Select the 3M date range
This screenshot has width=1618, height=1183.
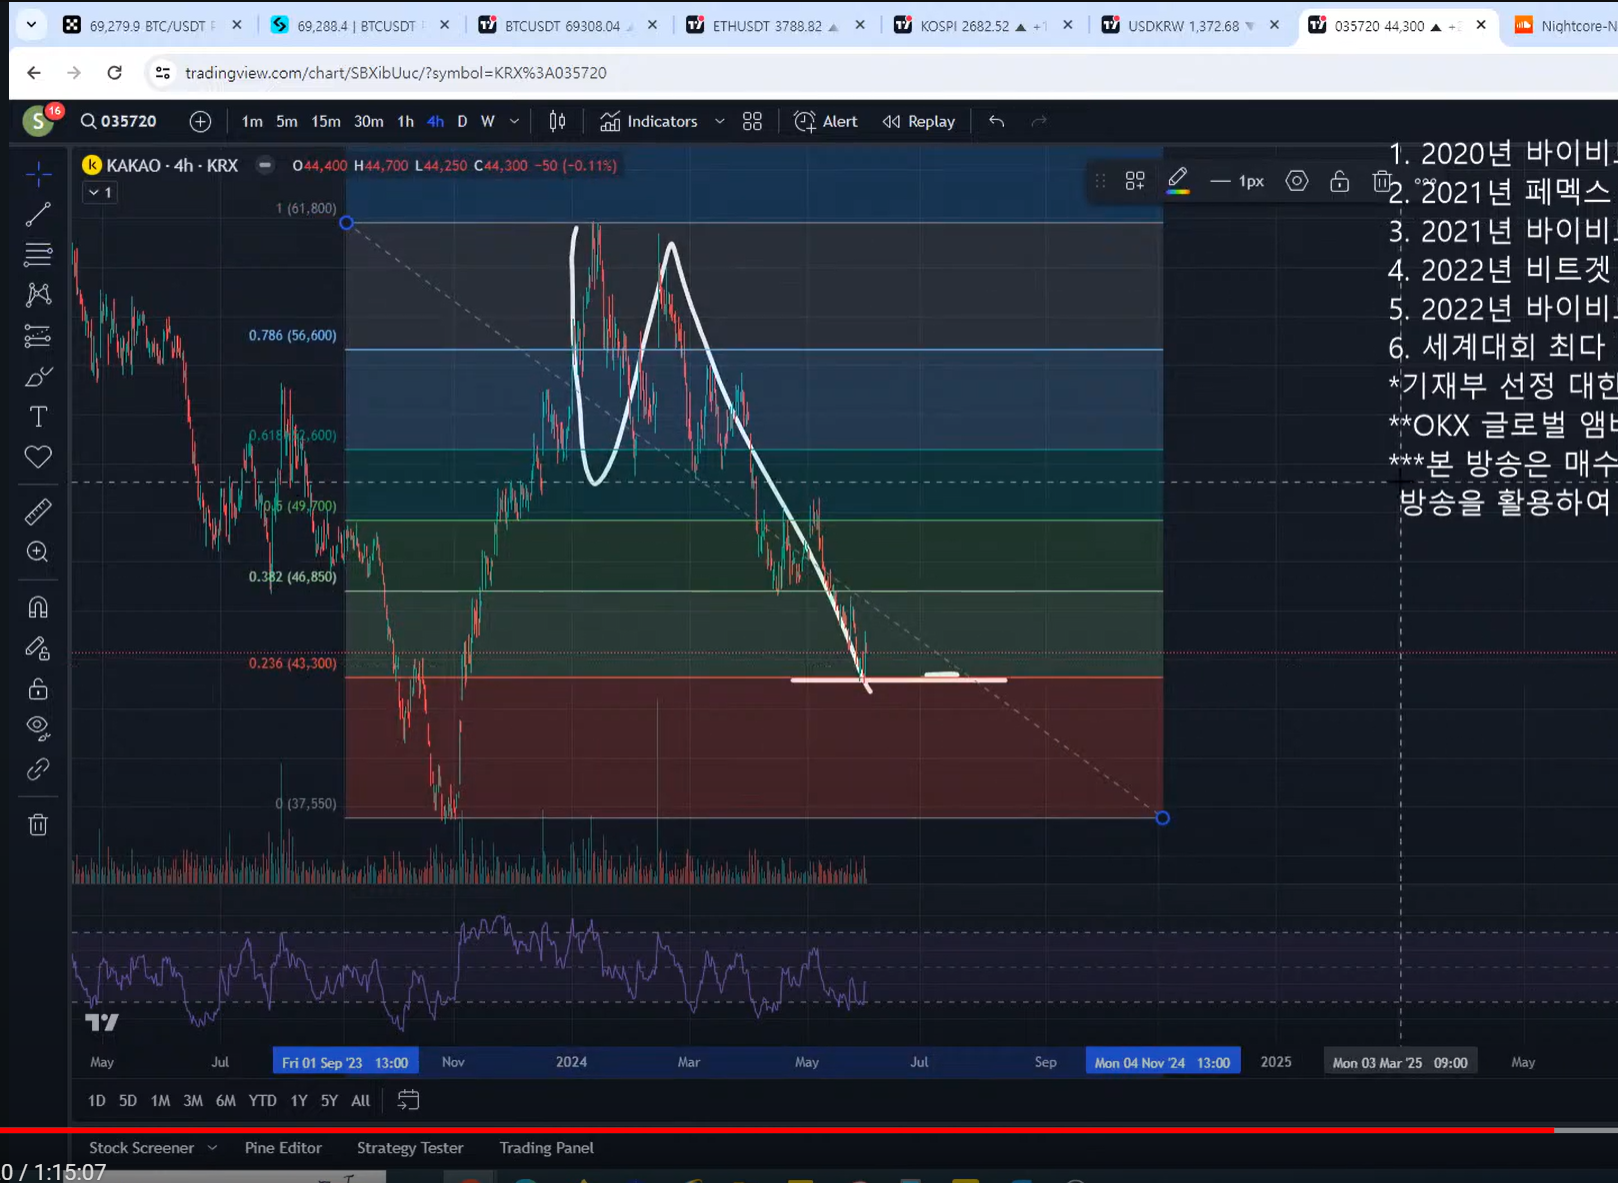[x=193, y=1100]
